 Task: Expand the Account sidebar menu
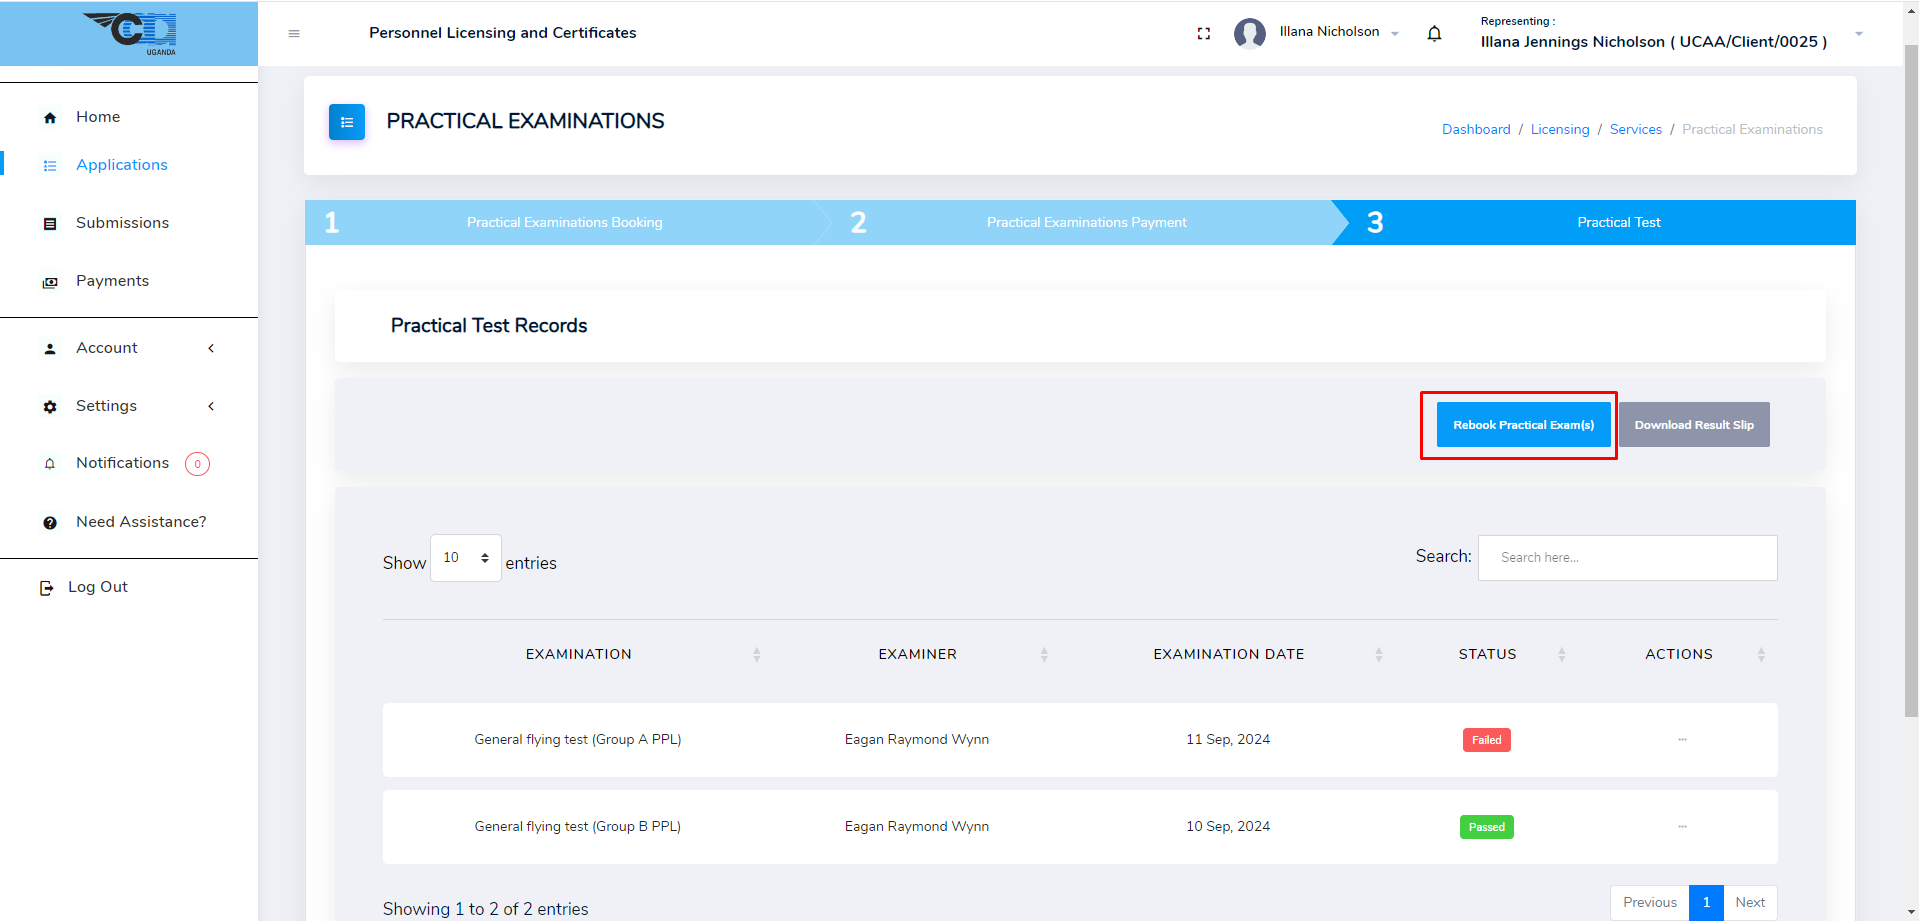[x=128, y=348]
